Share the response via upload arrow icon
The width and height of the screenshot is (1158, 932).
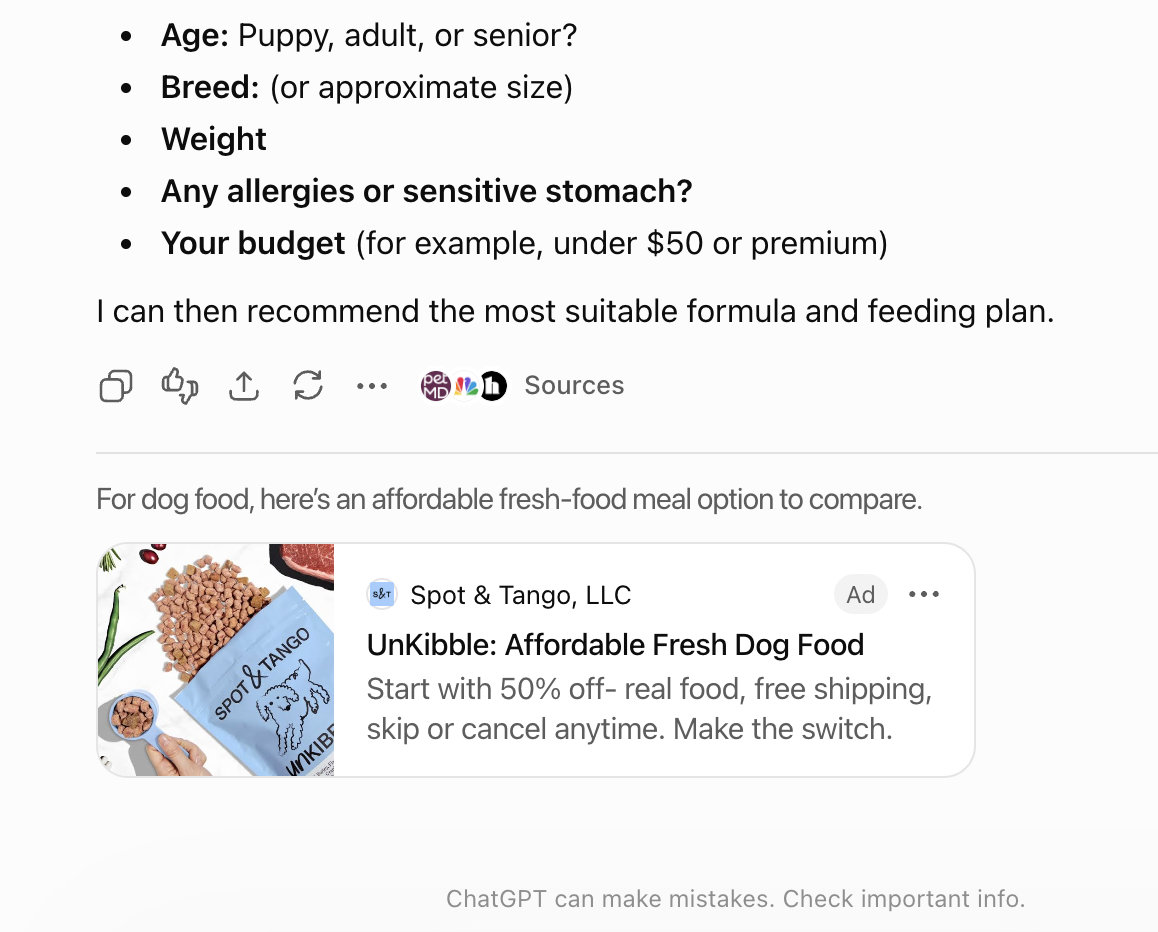tap(244, 386)
